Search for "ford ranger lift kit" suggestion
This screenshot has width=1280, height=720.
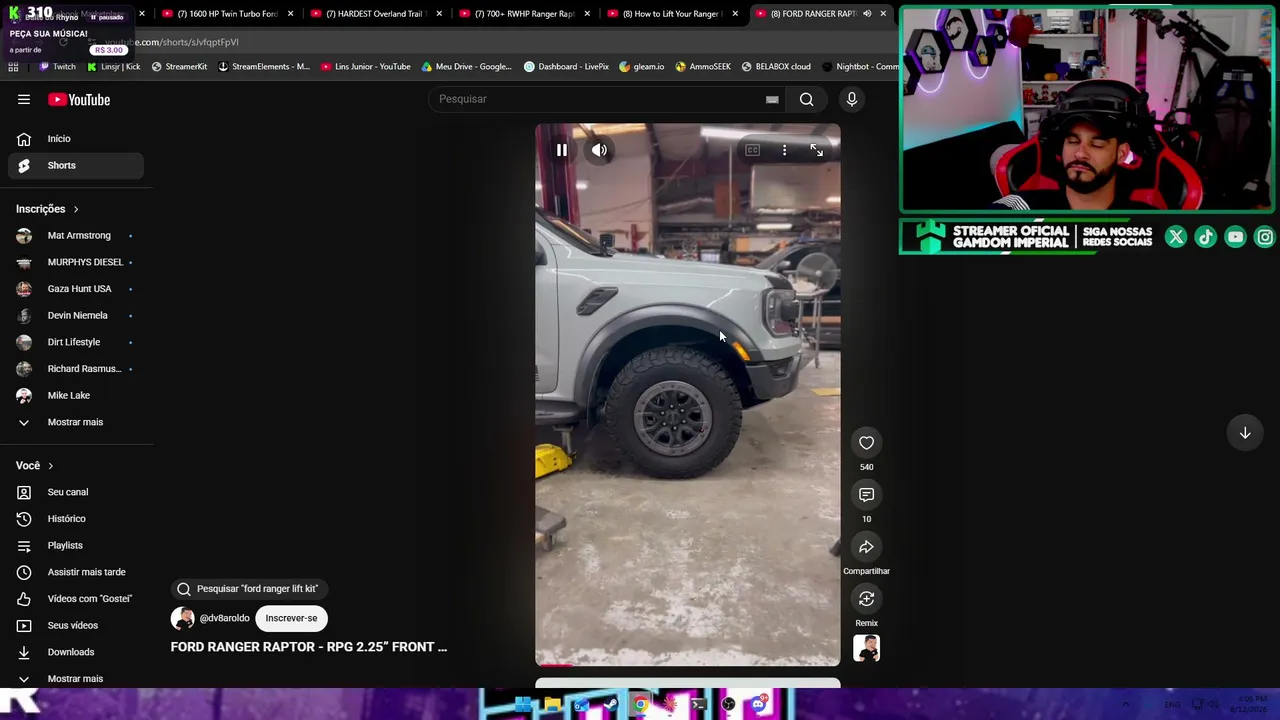pos(247,589)
